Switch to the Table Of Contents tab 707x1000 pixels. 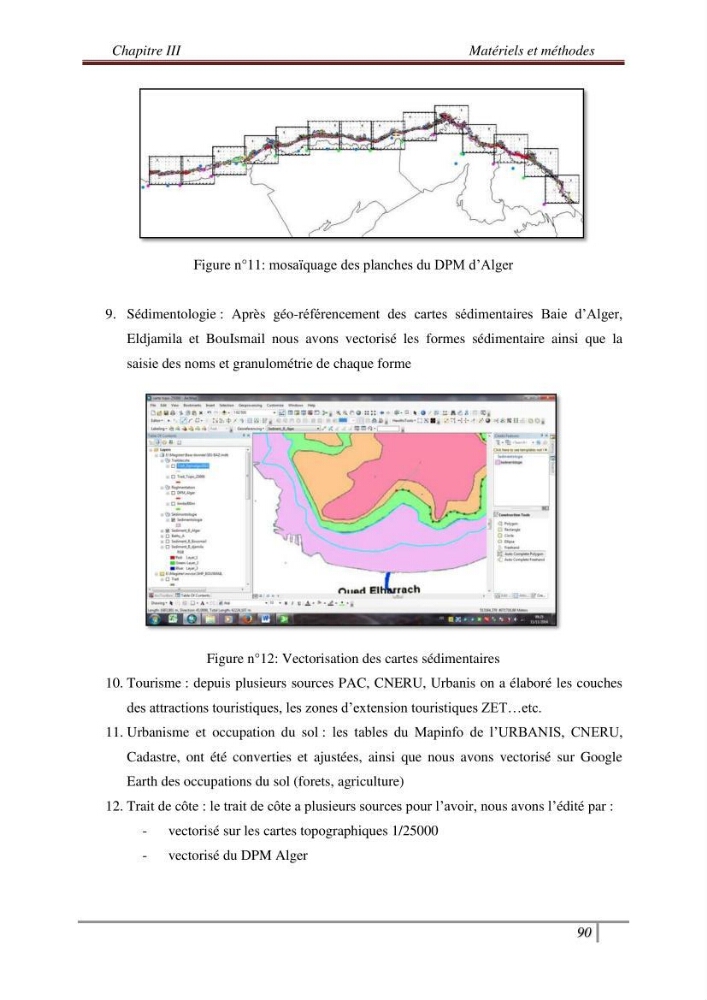[193, 596]
